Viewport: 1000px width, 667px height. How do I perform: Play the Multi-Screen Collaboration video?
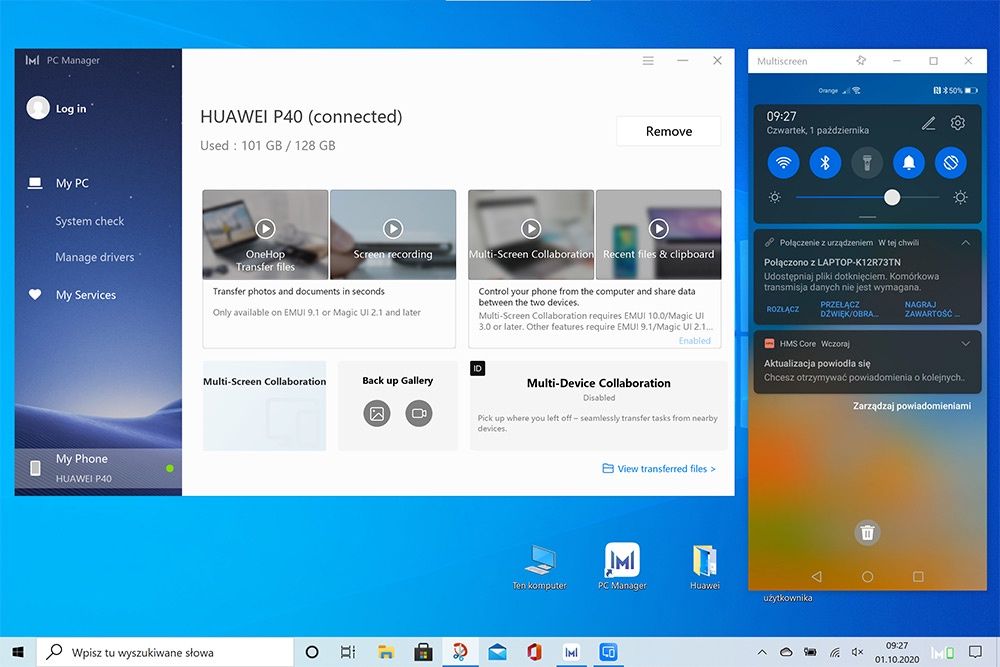531,228
